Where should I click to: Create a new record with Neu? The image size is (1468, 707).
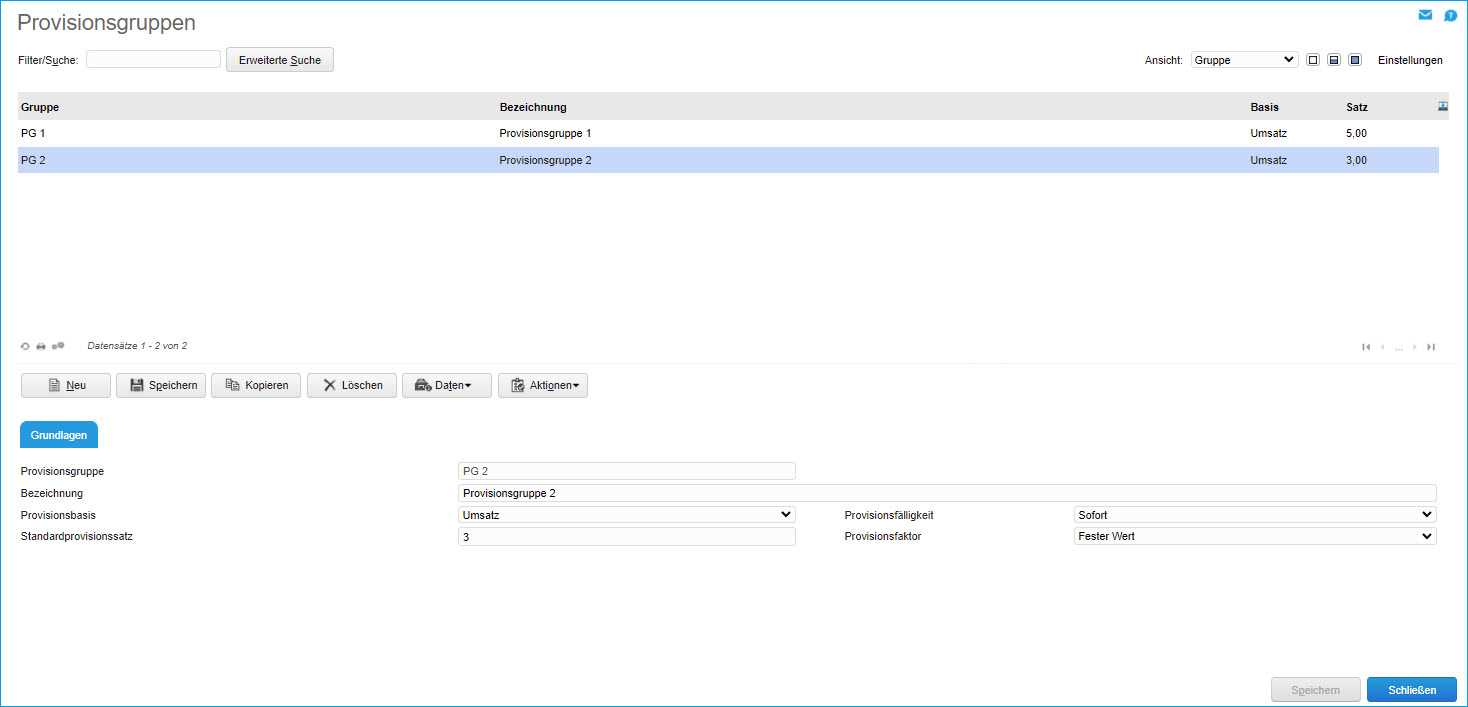point(66,385)
